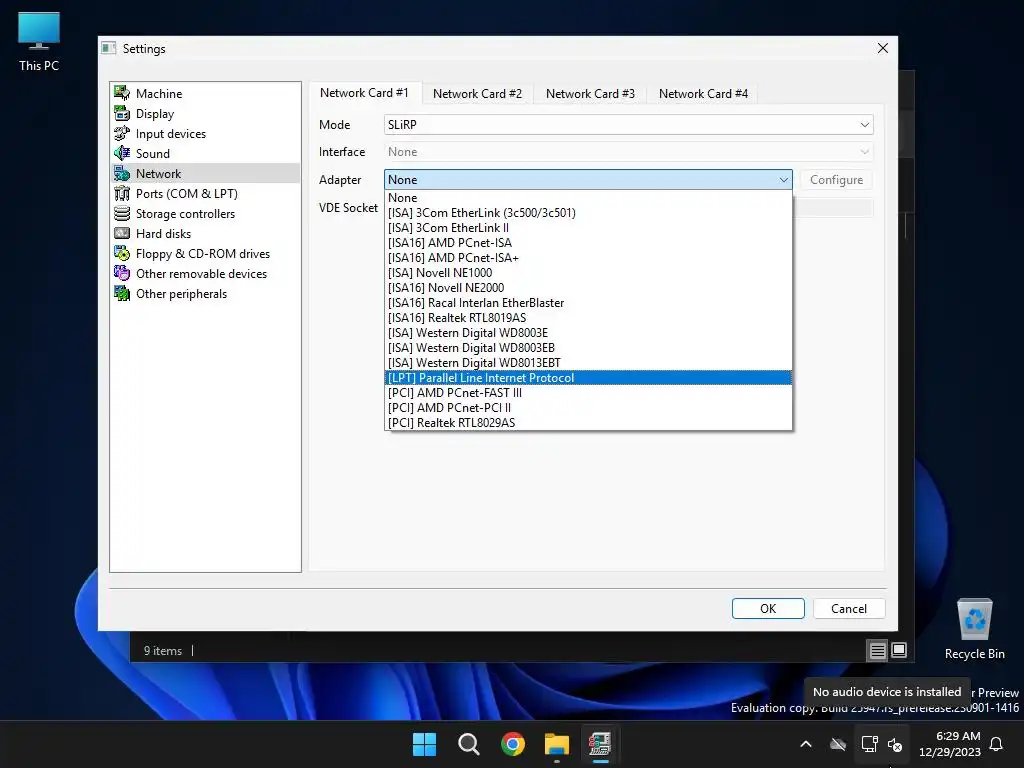Open Floppy & CD-ROM drives icon

122,253
